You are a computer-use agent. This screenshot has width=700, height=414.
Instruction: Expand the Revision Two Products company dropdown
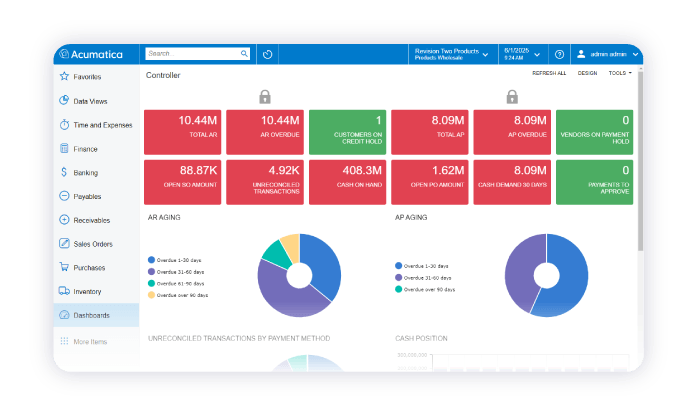[453, 54]
